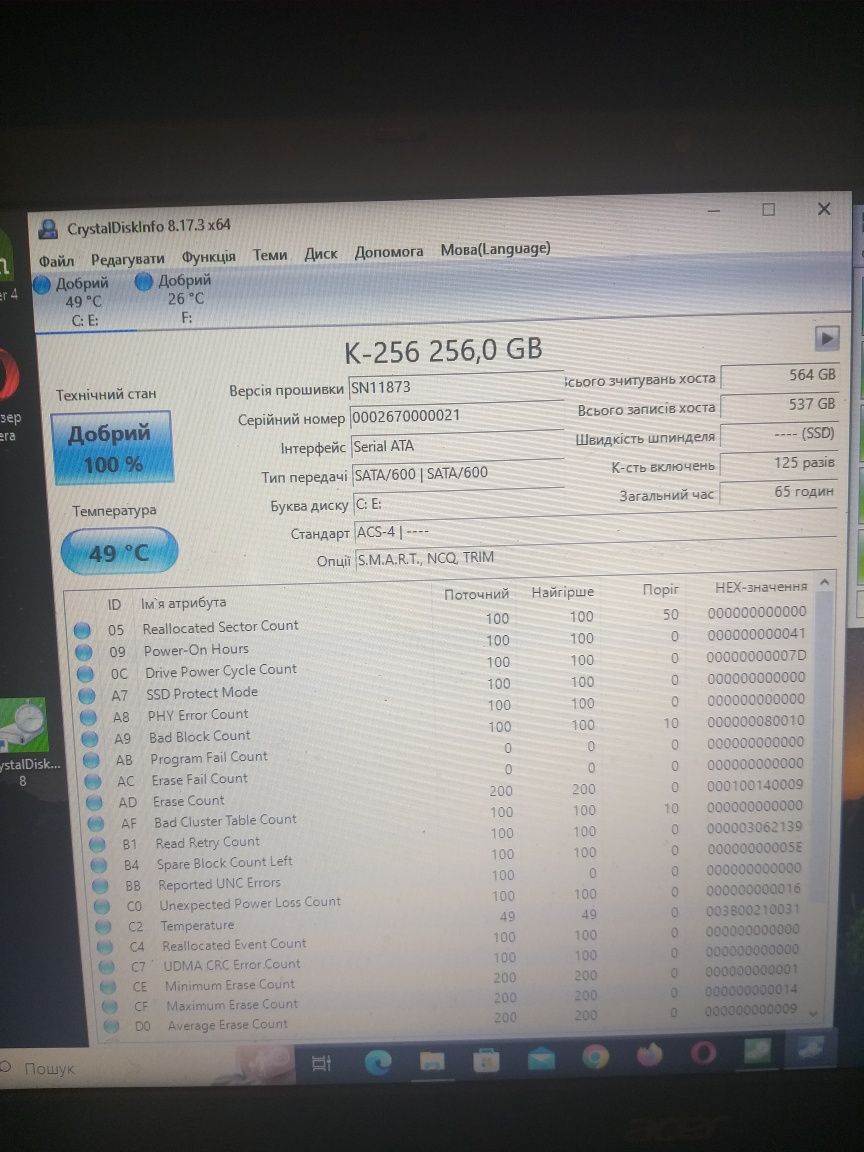The width and height of the screenshot is (864, 1152).
Task: Click status icon for Bad Block Count
Action: pos(89,738)
